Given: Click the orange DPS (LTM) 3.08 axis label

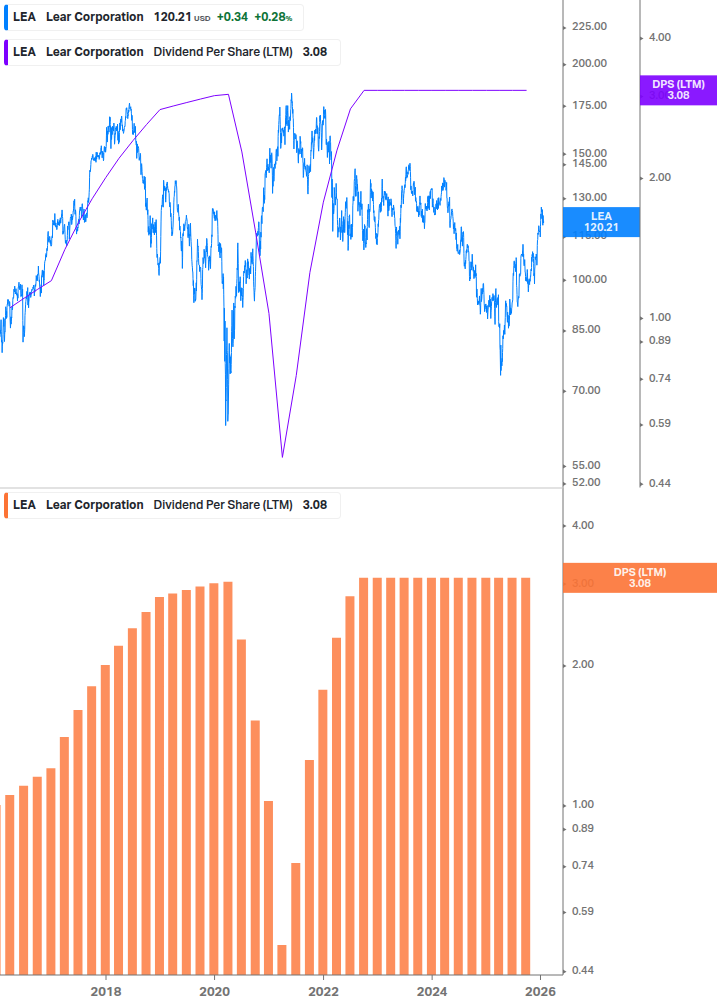Looking at the screenshot, I should click(x=639, y=577).
